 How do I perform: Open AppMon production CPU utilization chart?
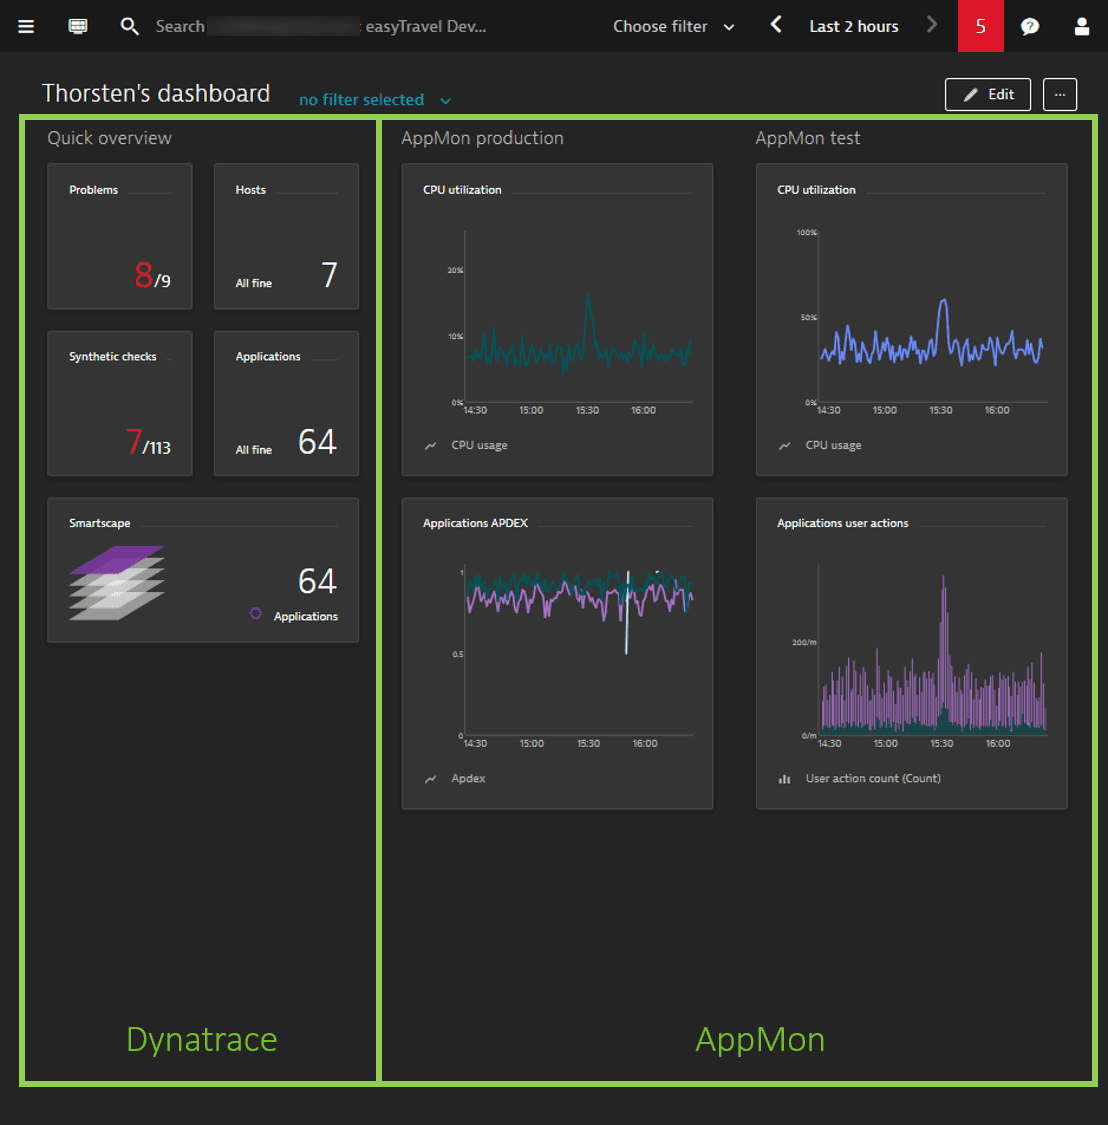[557, 319]
